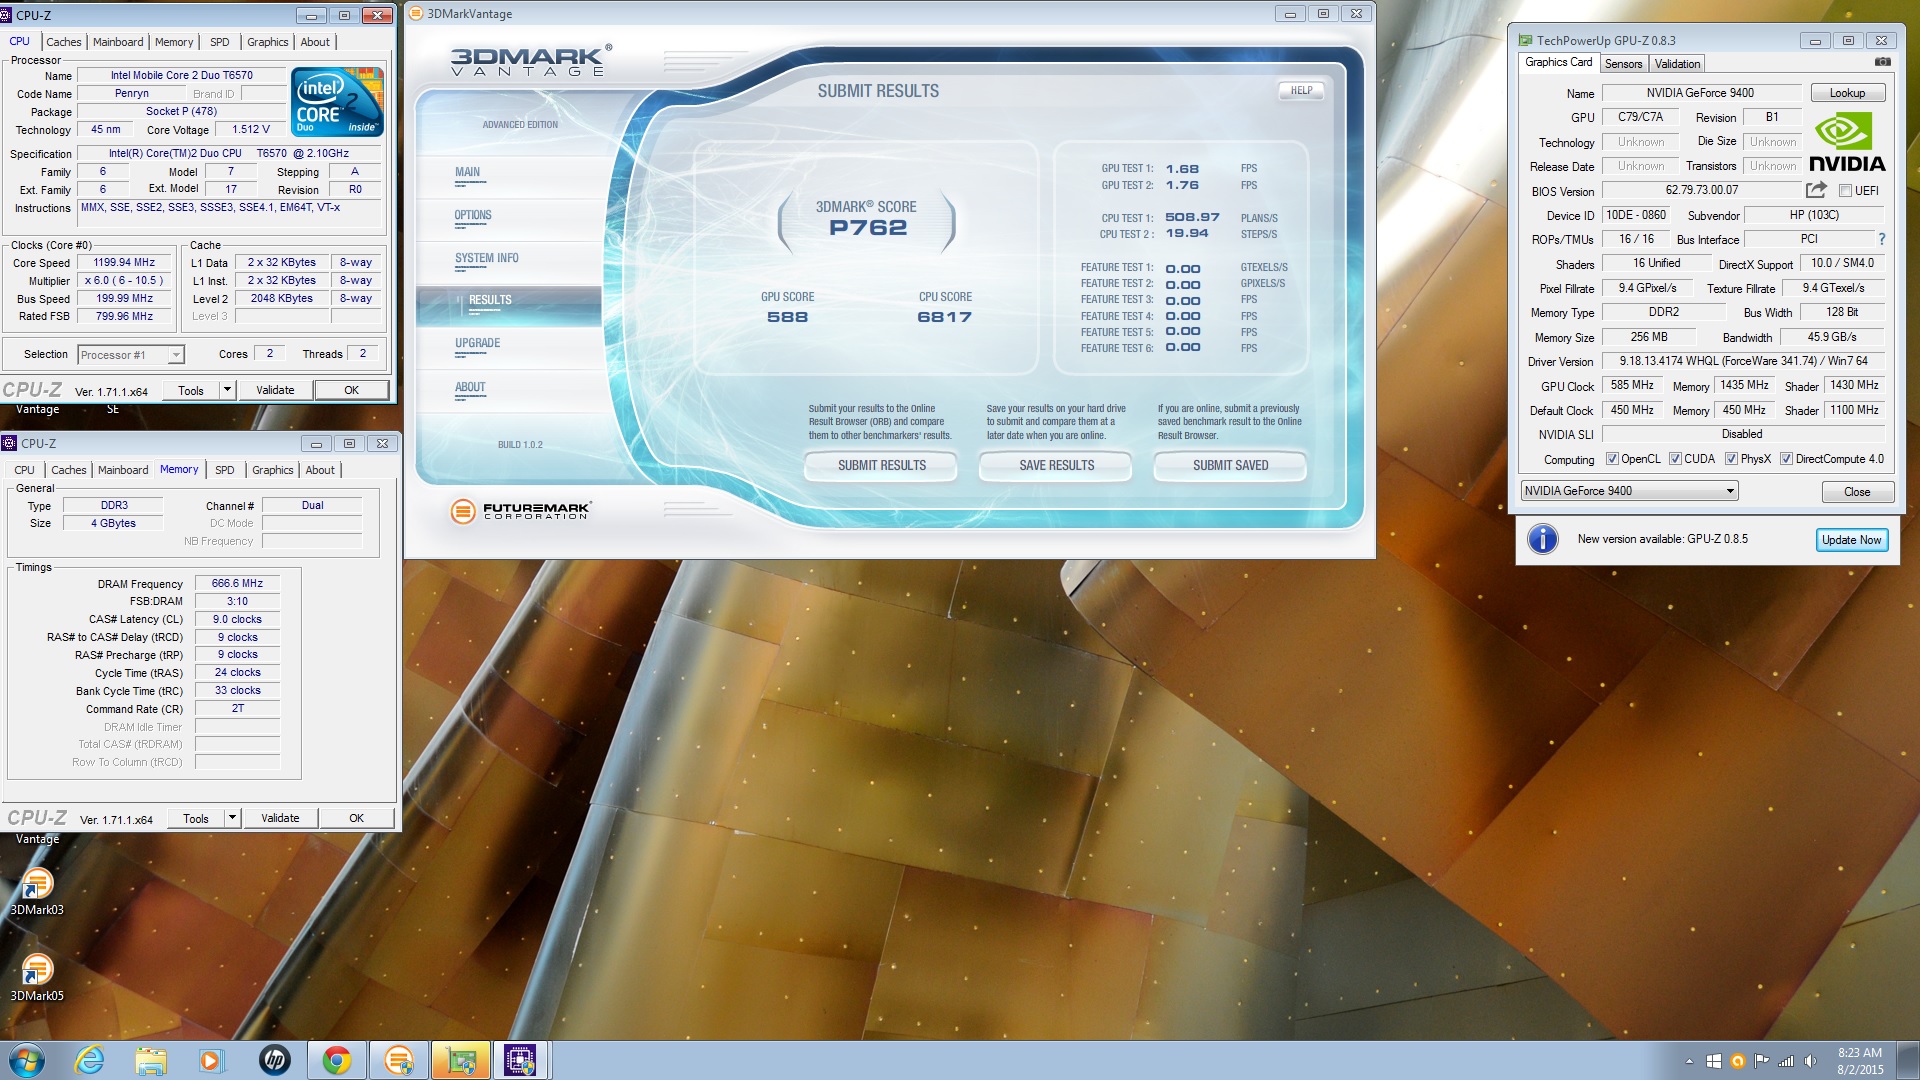Click the network signal icon in the system tray
This screenshot has width=1920, height=1080.
pos(1786,1061)
